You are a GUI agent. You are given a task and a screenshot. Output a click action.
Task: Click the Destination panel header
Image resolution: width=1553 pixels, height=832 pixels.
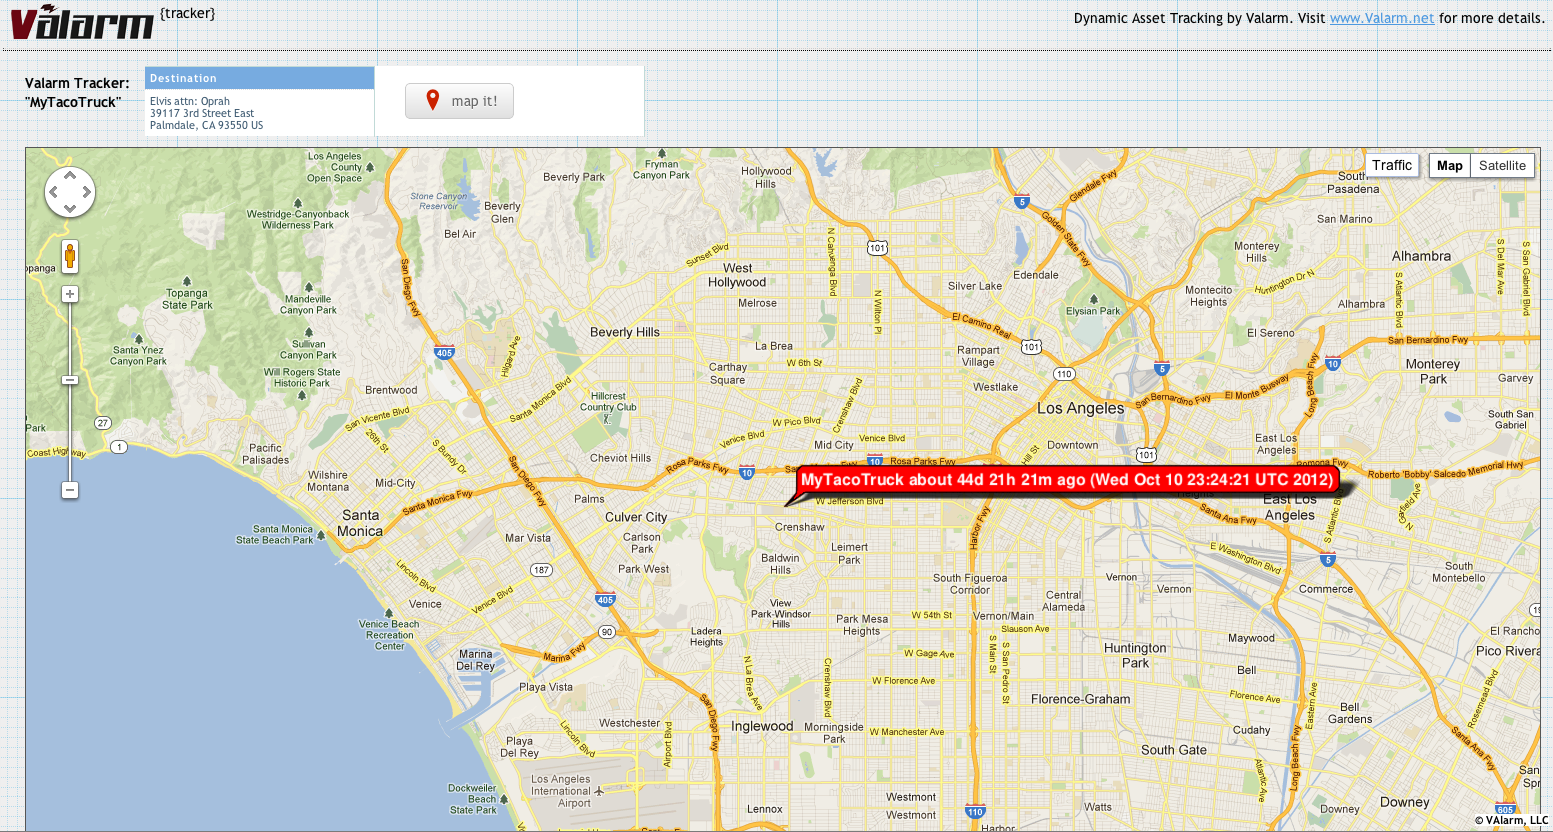click(x=259, y=78)
